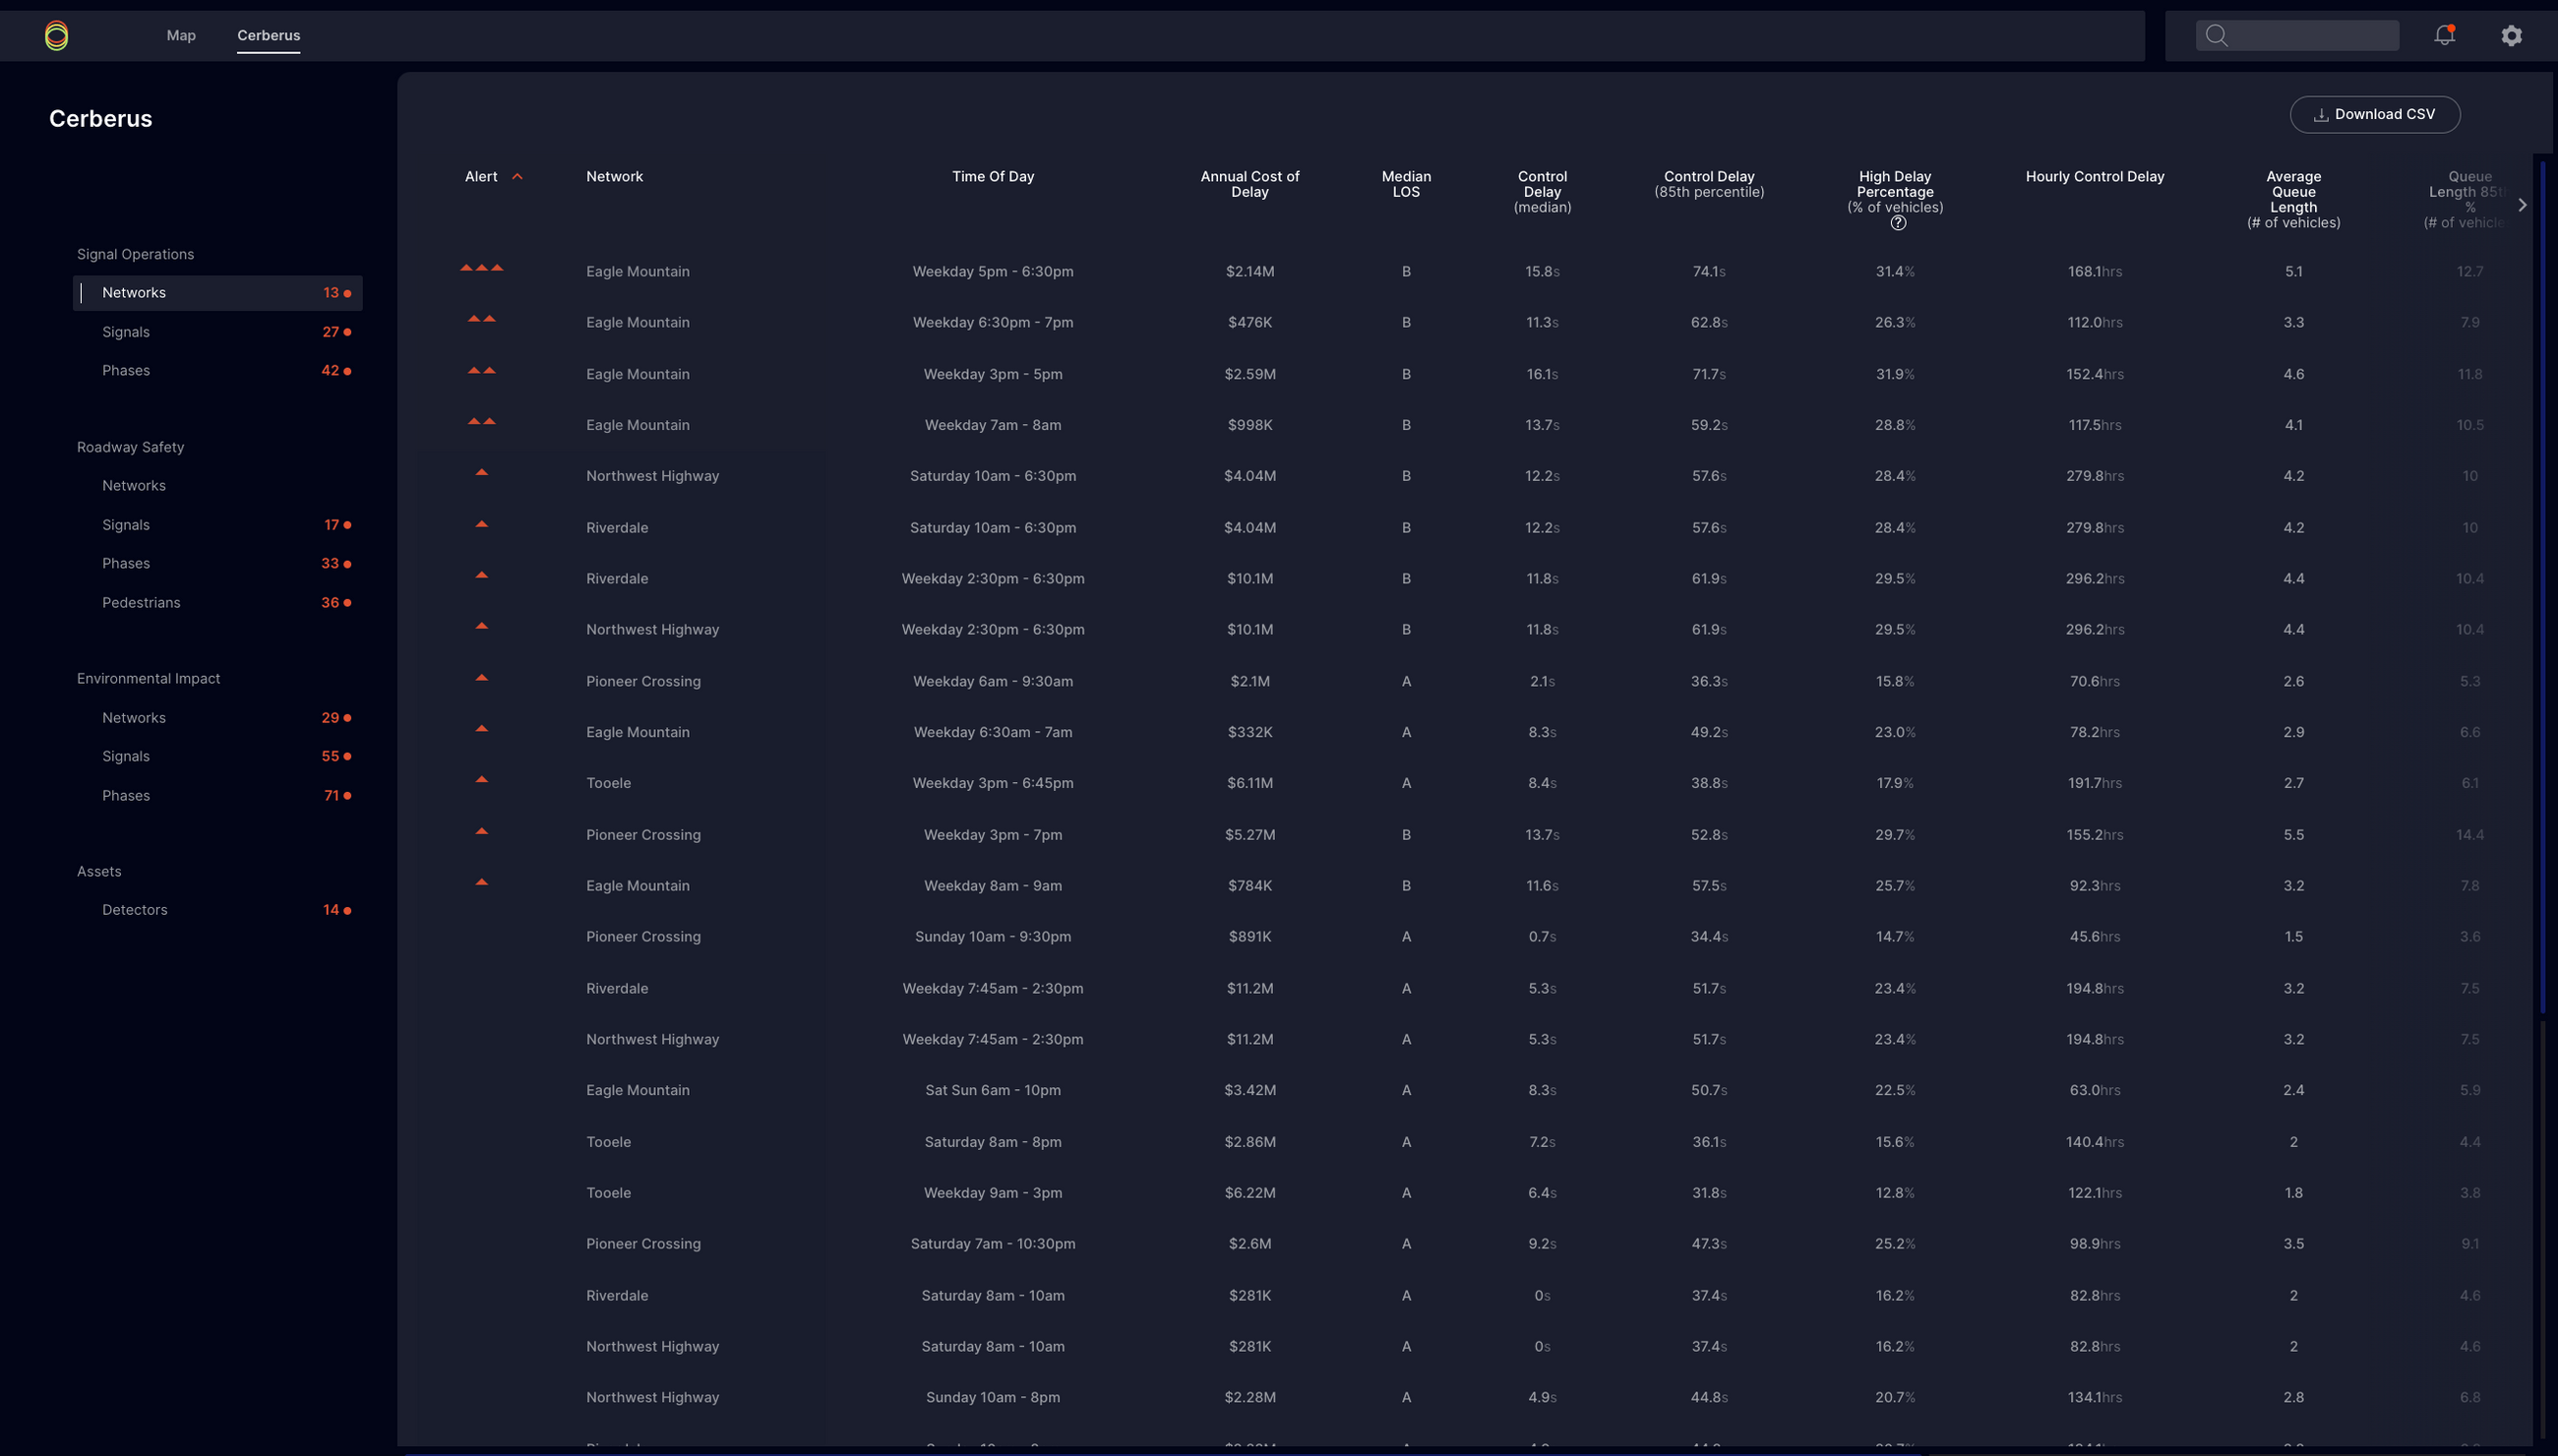Open Pedestrians under Roadway Safety
The image size is (2558, 1456).
tap(141, 603)
